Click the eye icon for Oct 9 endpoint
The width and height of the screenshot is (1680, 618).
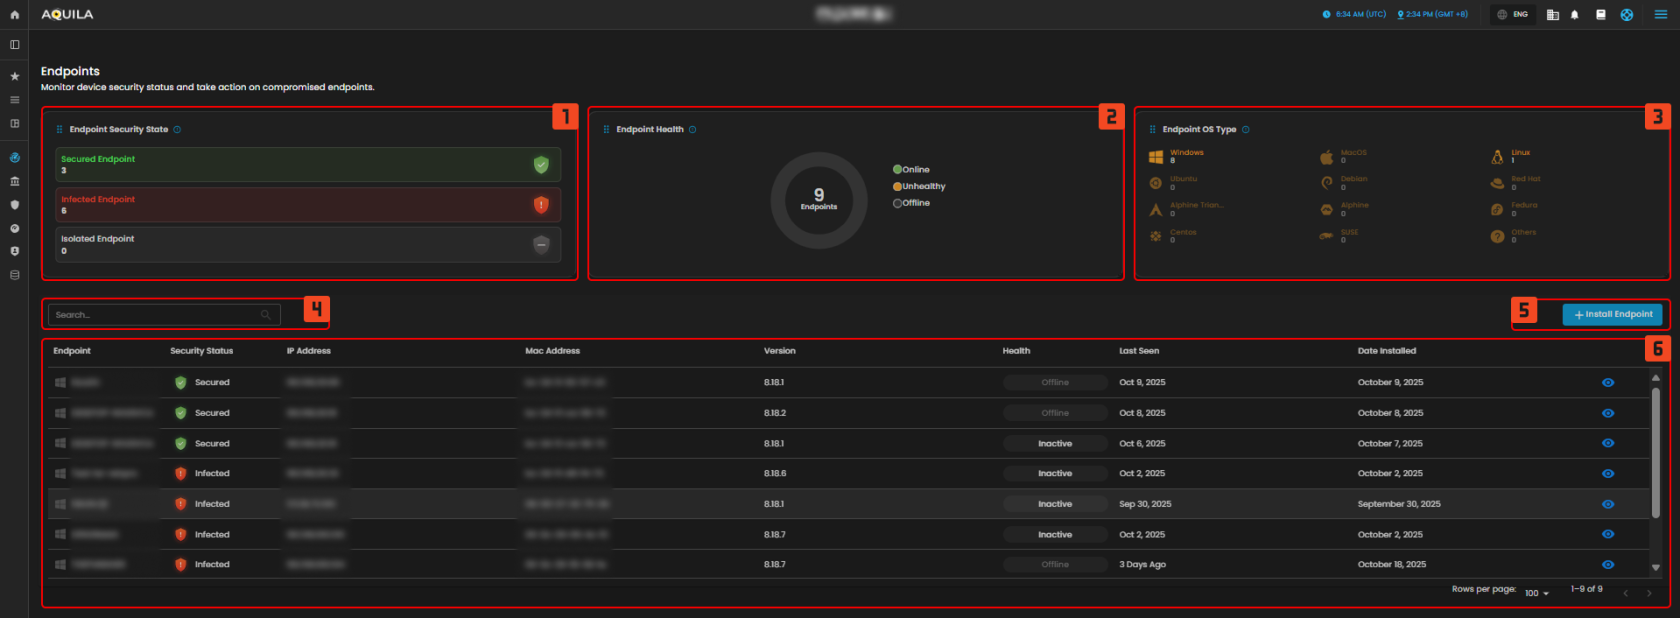[x=1608, y=383]
